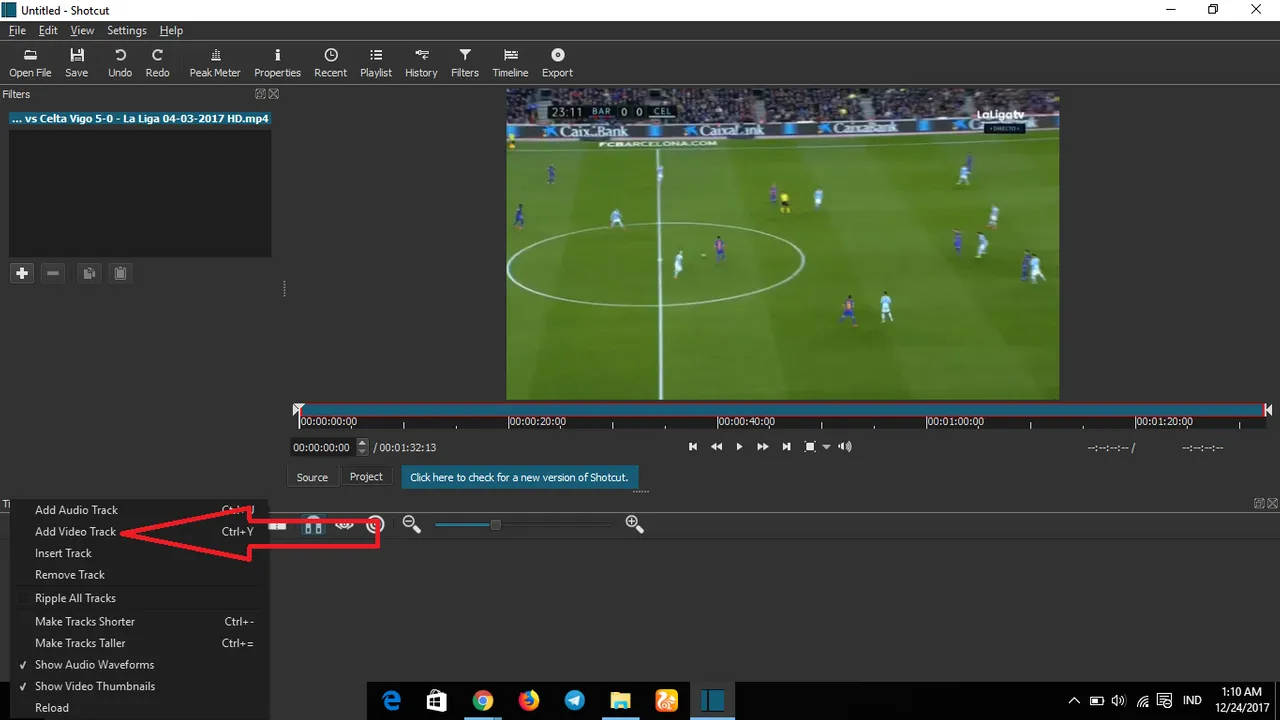Open Firefox from the taskbar
1280x720 pixels.
[529, 701]
